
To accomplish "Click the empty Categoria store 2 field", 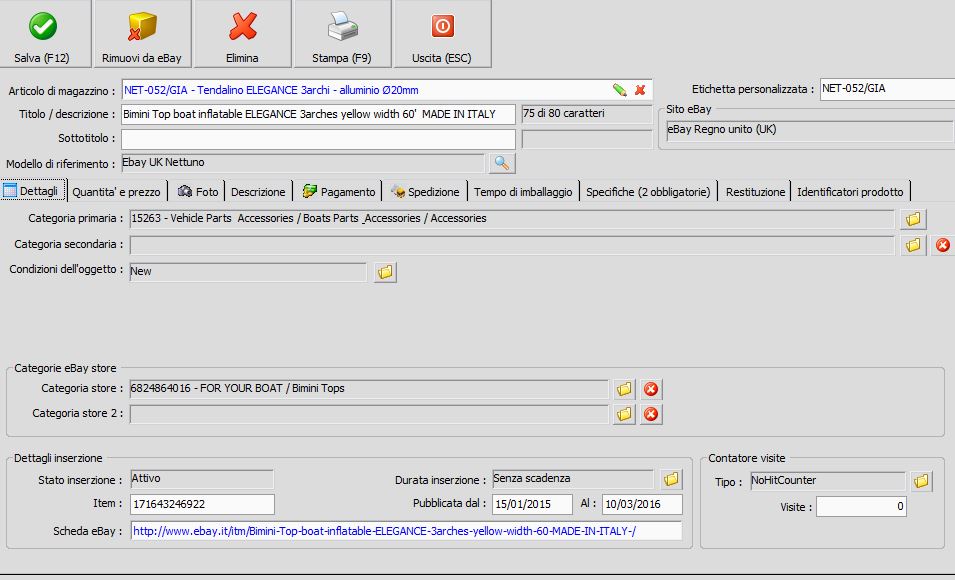I will coord(368,414).
